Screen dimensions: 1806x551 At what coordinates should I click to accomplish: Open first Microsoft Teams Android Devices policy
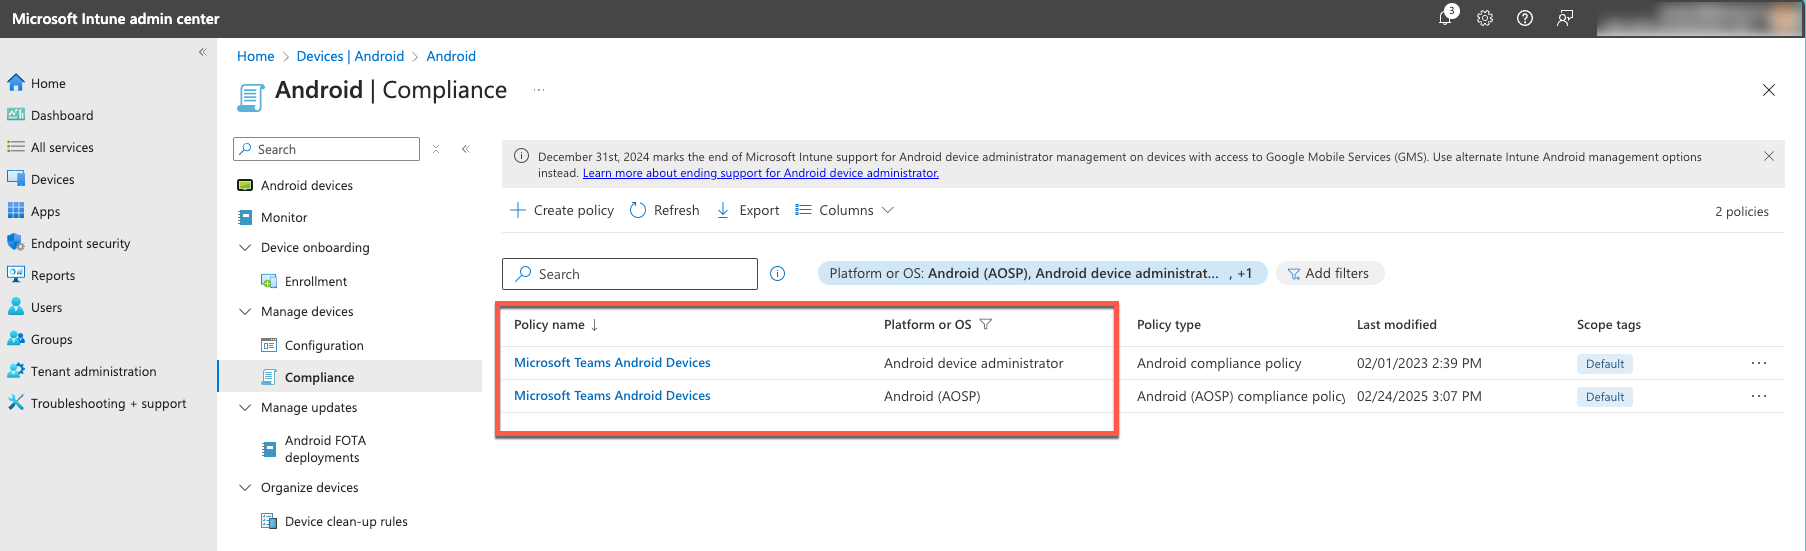(x=612, y=363)
